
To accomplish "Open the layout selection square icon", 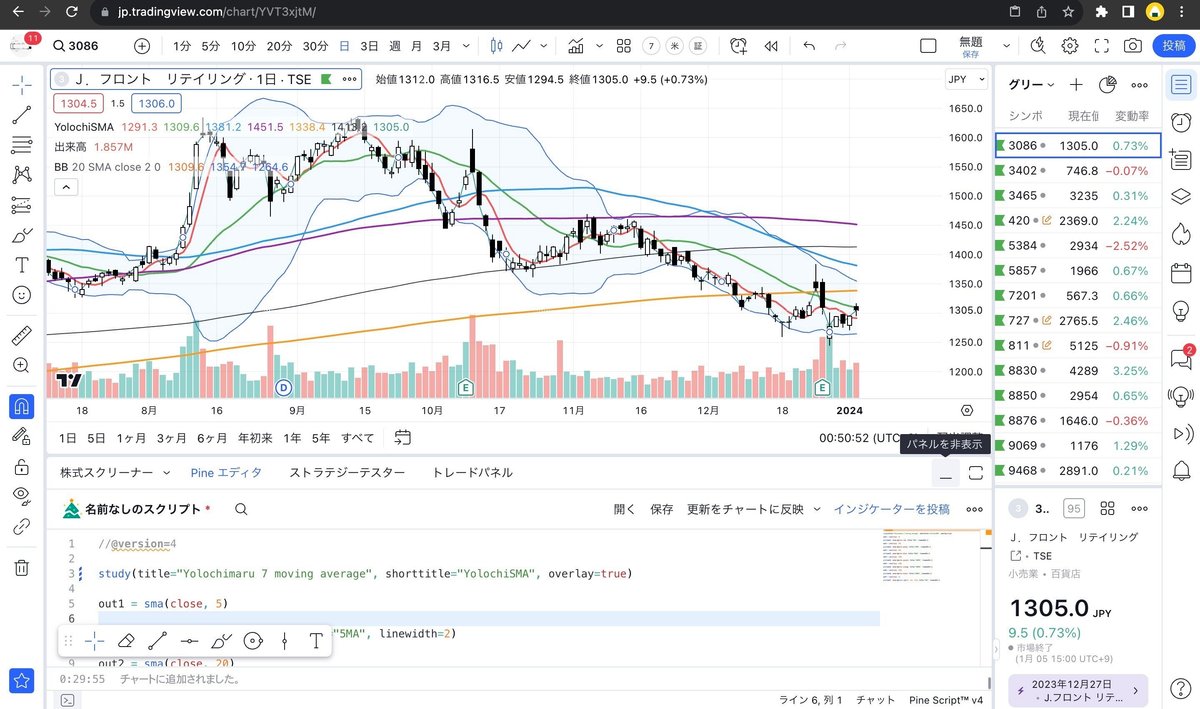I will (x=928, y=46).
